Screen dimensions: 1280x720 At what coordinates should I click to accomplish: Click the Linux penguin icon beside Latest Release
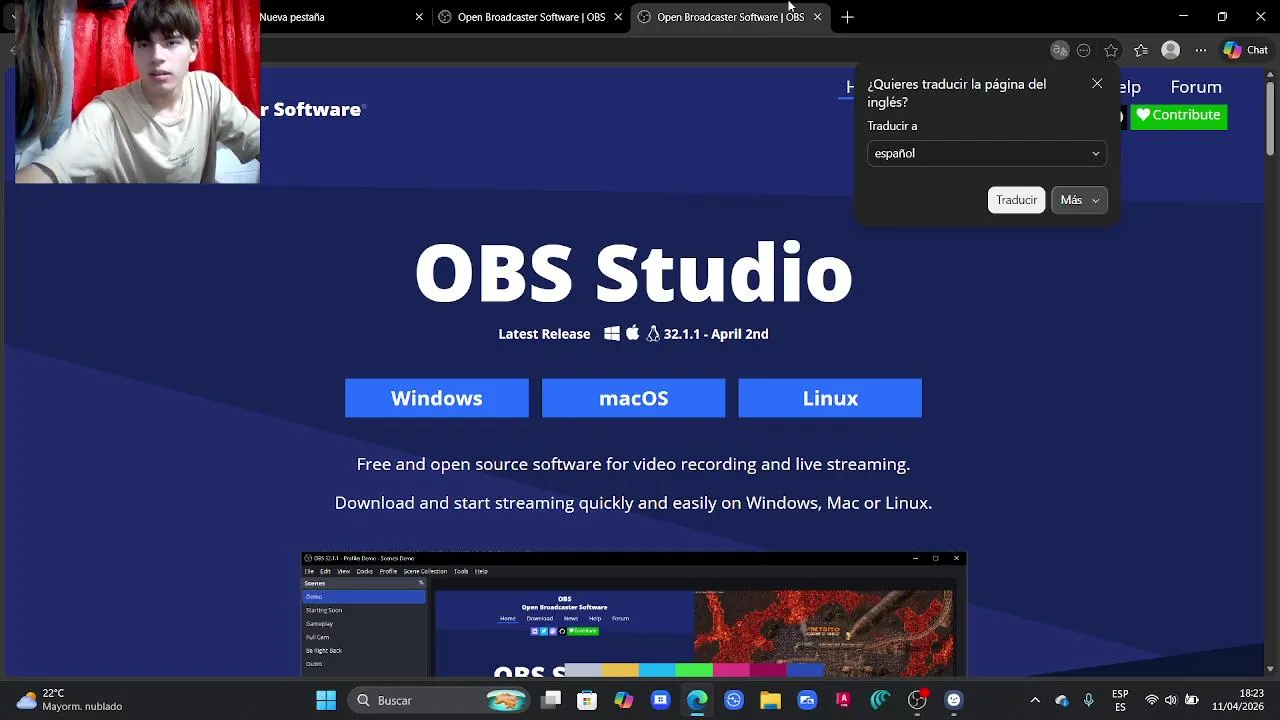pos(653,334)
